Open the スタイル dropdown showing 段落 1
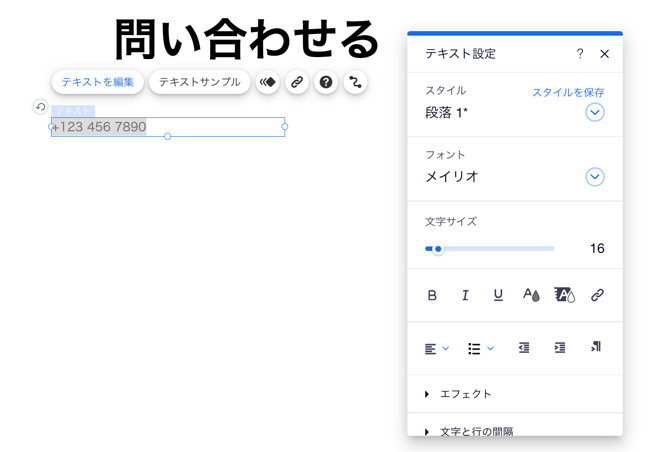The height and width of the screenshot is (452, 660). pyautogui.click(x=594, y=112)
